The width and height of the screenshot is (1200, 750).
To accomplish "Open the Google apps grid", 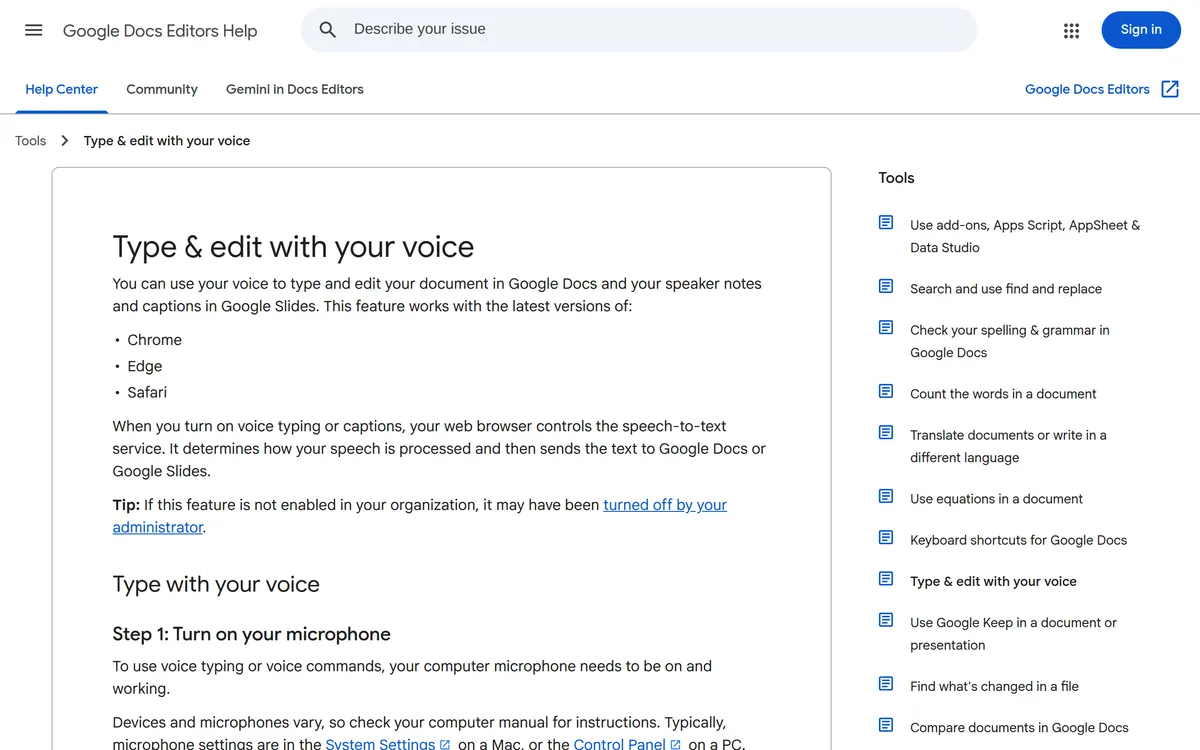I will [1072, 30].
